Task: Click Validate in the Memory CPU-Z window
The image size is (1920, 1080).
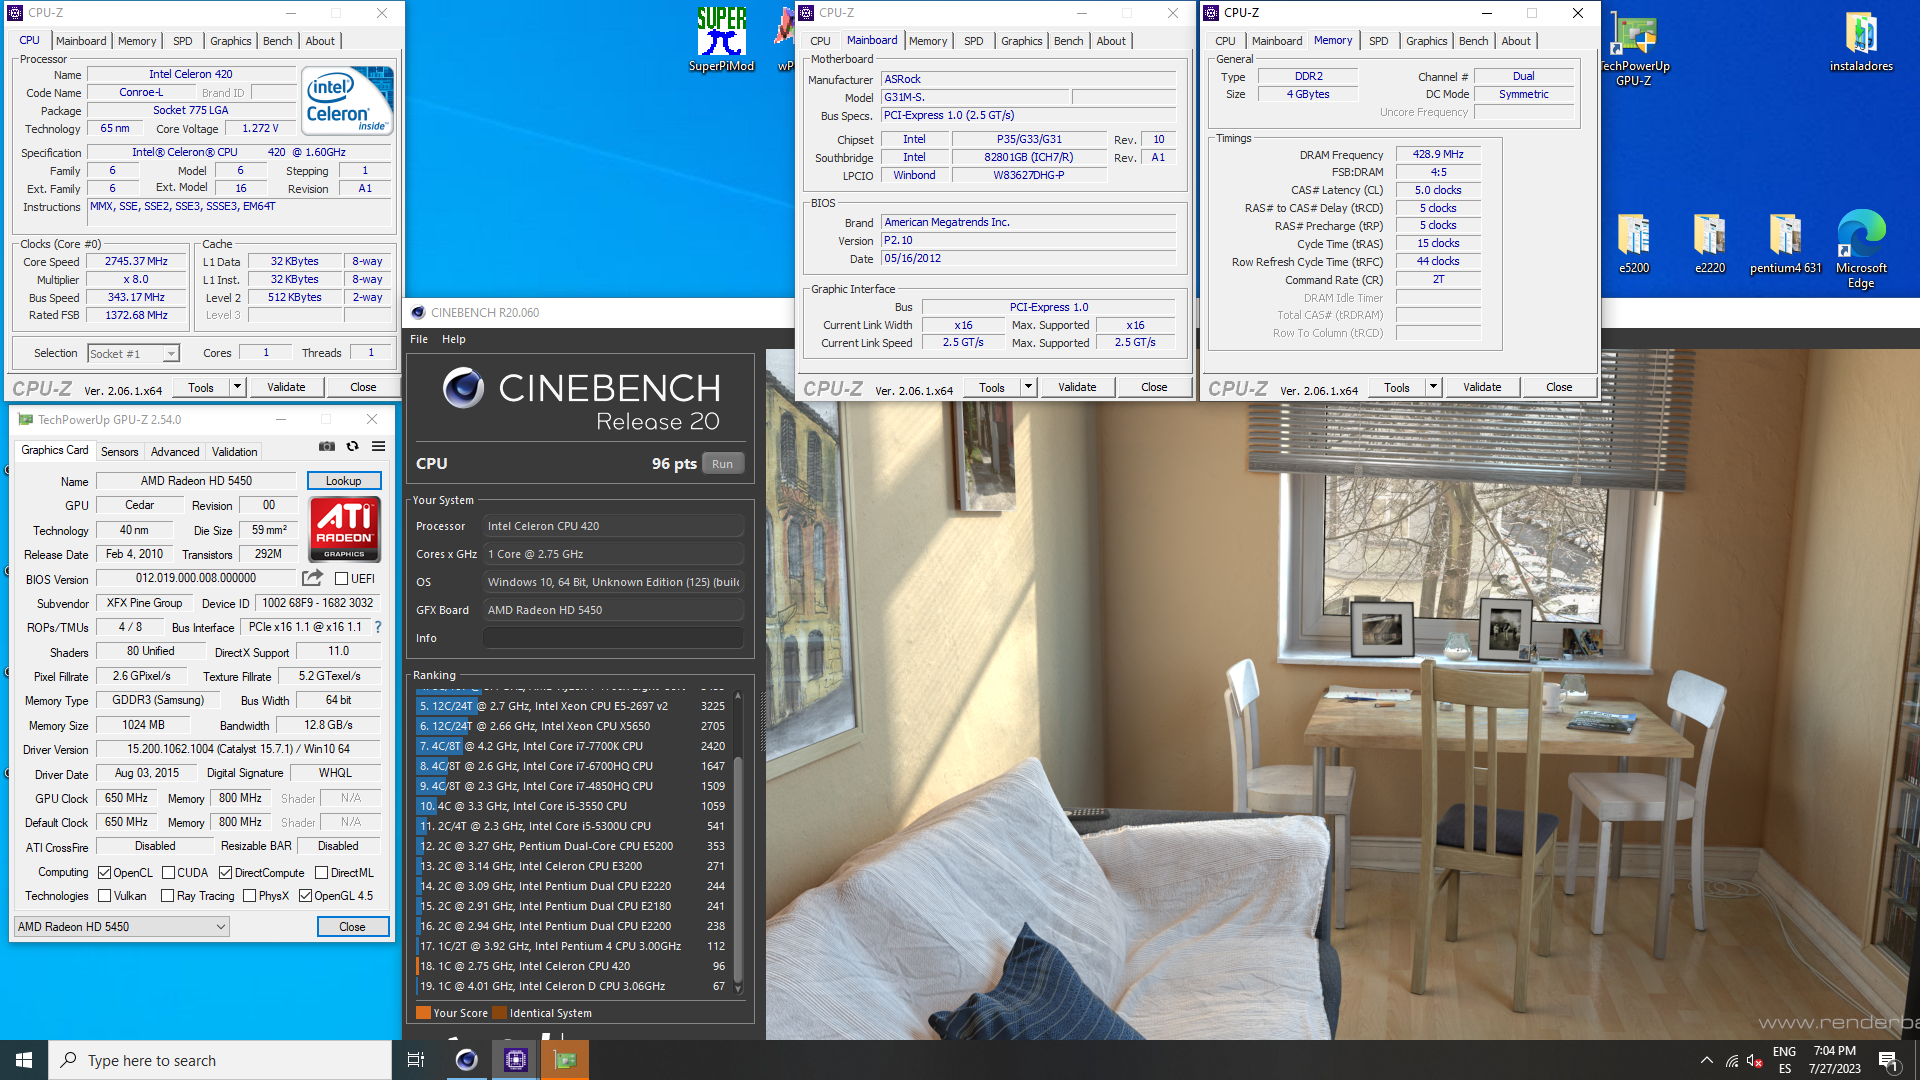Action: pos(1482,387)
